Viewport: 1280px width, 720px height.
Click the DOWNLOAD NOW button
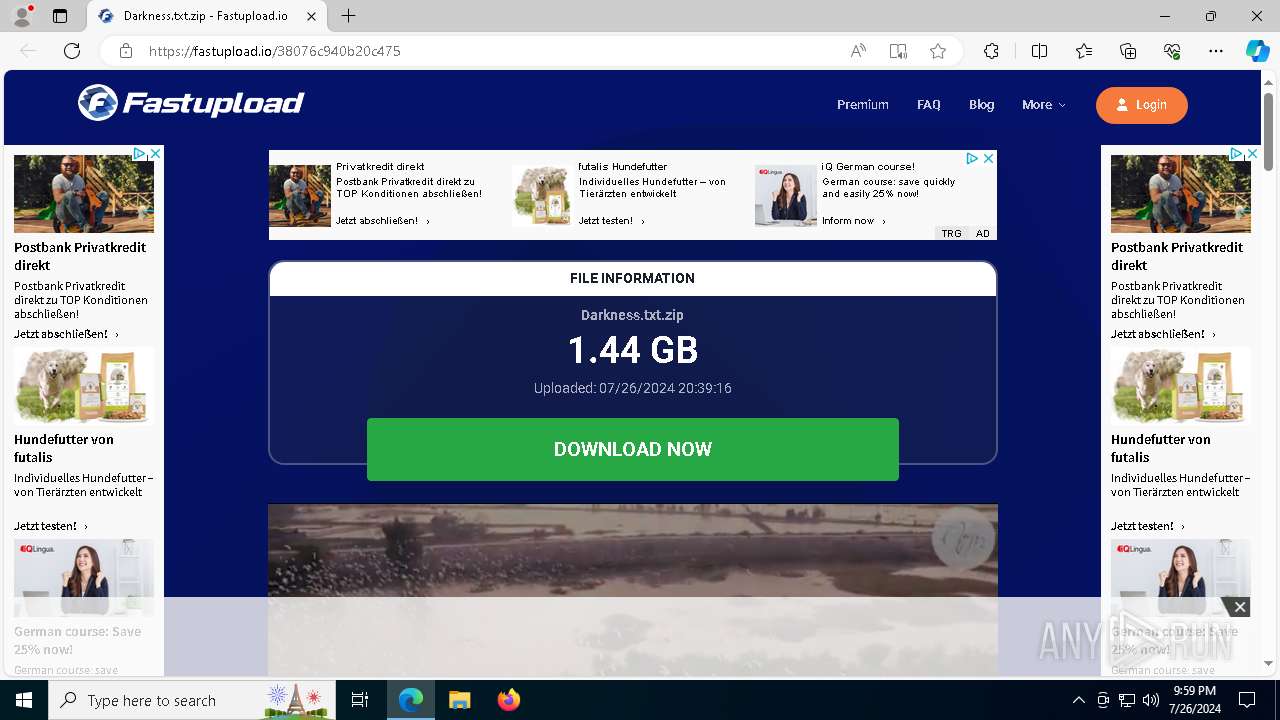(633, 449)
